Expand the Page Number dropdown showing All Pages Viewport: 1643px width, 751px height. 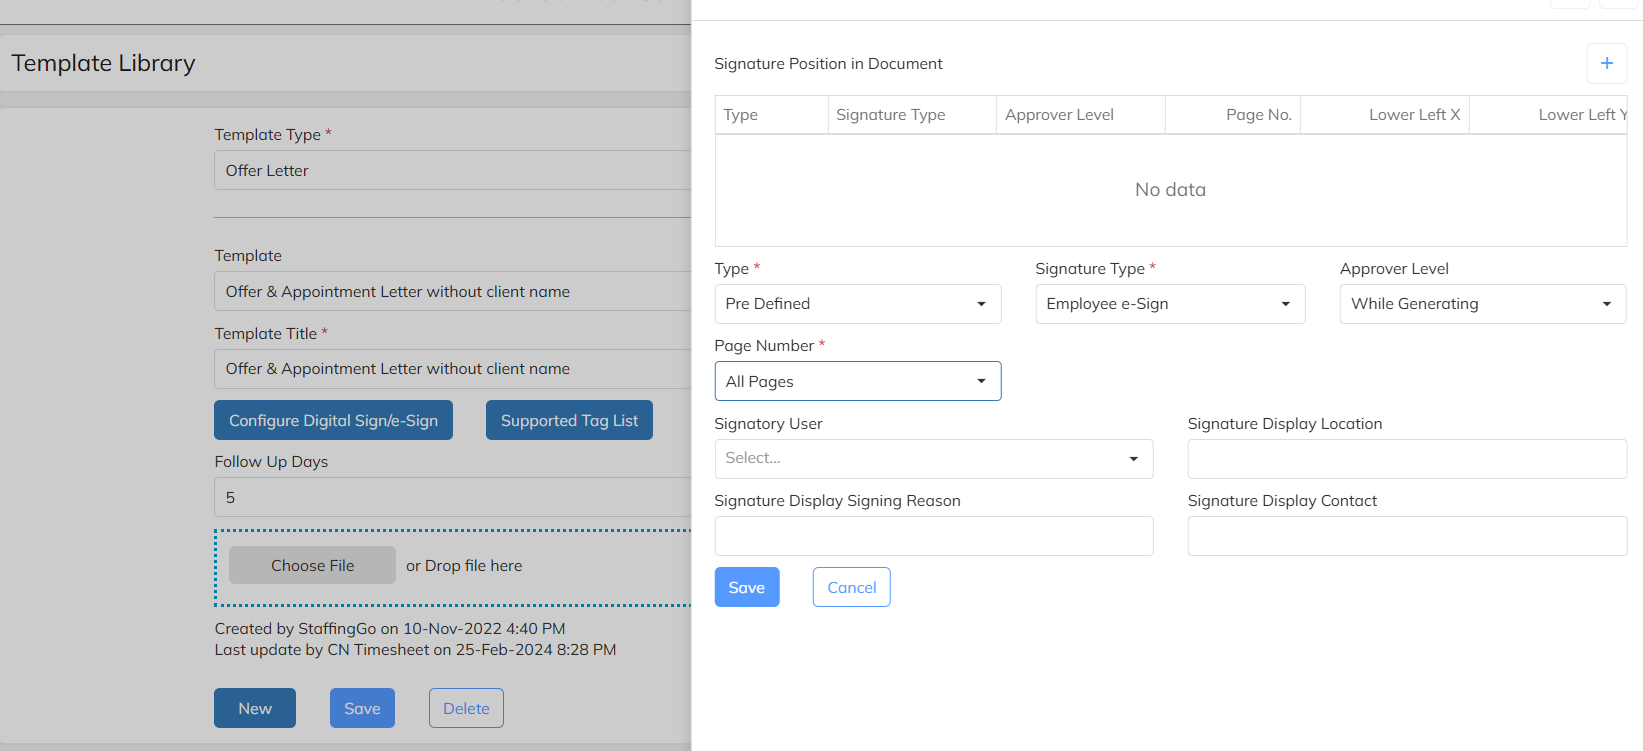(x=857, y=381)
